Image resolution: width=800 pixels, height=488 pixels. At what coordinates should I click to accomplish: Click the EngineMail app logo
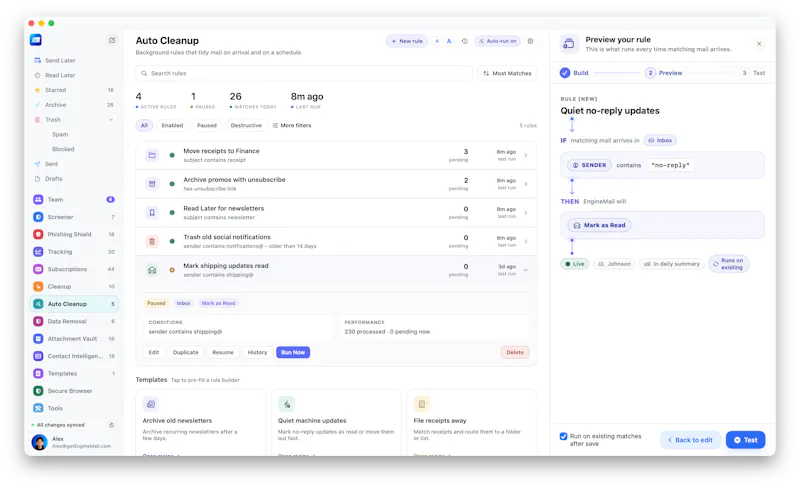pos(36,40)
